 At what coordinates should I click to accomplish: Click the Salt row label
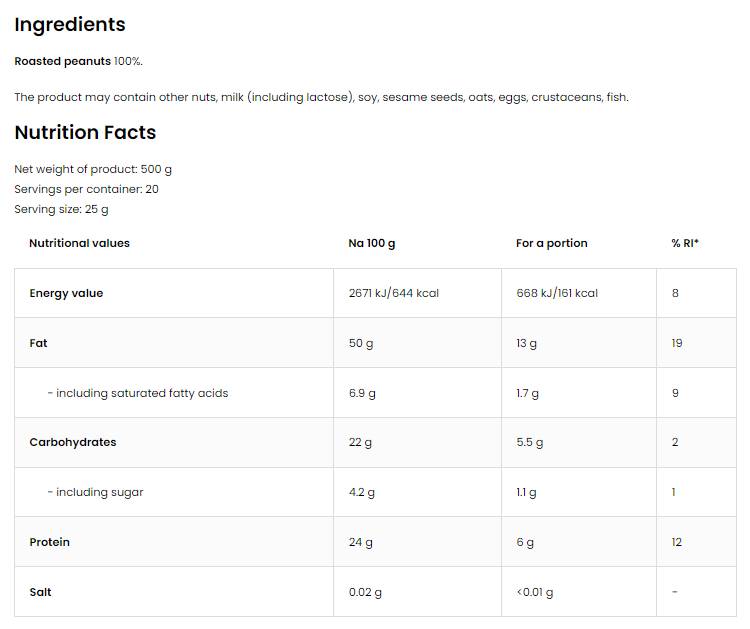40,592
